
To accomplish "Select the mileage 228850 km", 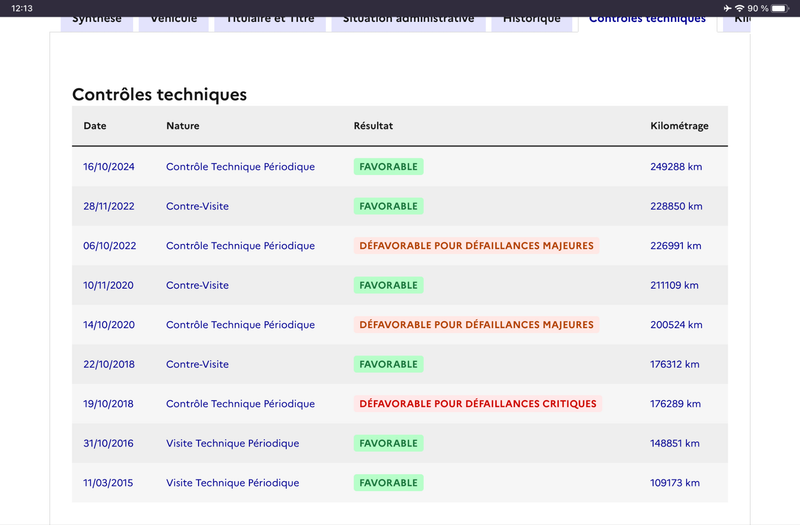I will (x=676, y=206).
